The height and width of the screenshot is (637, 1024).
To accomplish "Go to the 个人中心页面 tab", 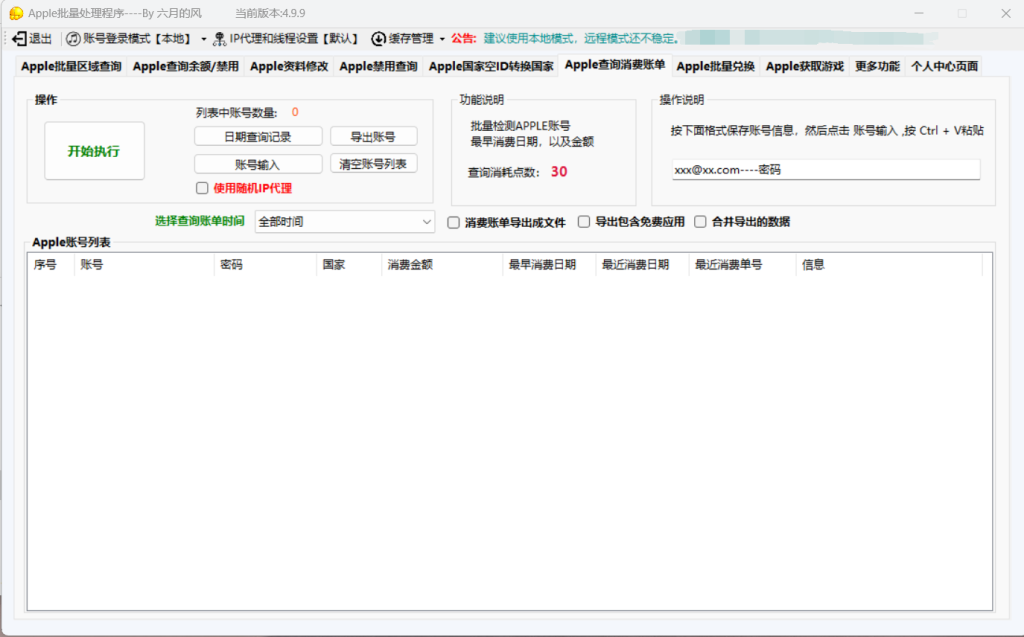I will pos(943,67).
